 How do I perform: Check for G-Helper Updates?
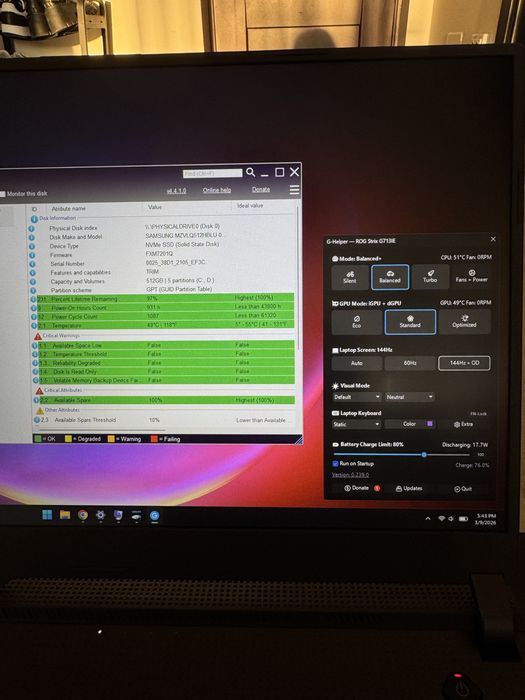coord(409,488)
